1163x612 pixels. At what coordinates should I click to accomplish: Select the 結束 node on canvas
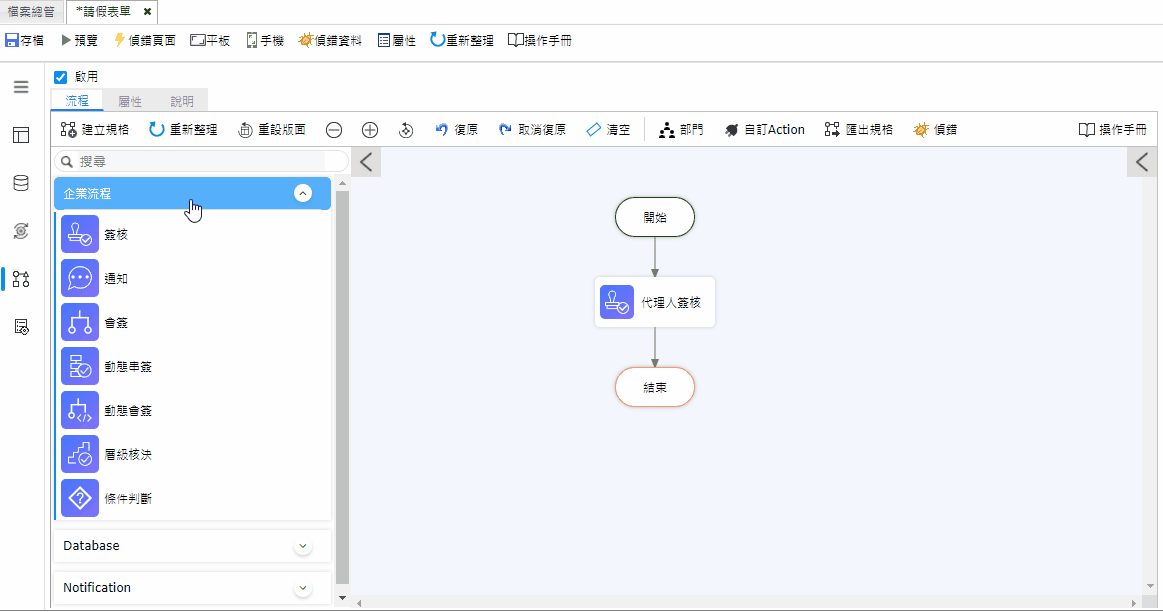tap(655, 387)
